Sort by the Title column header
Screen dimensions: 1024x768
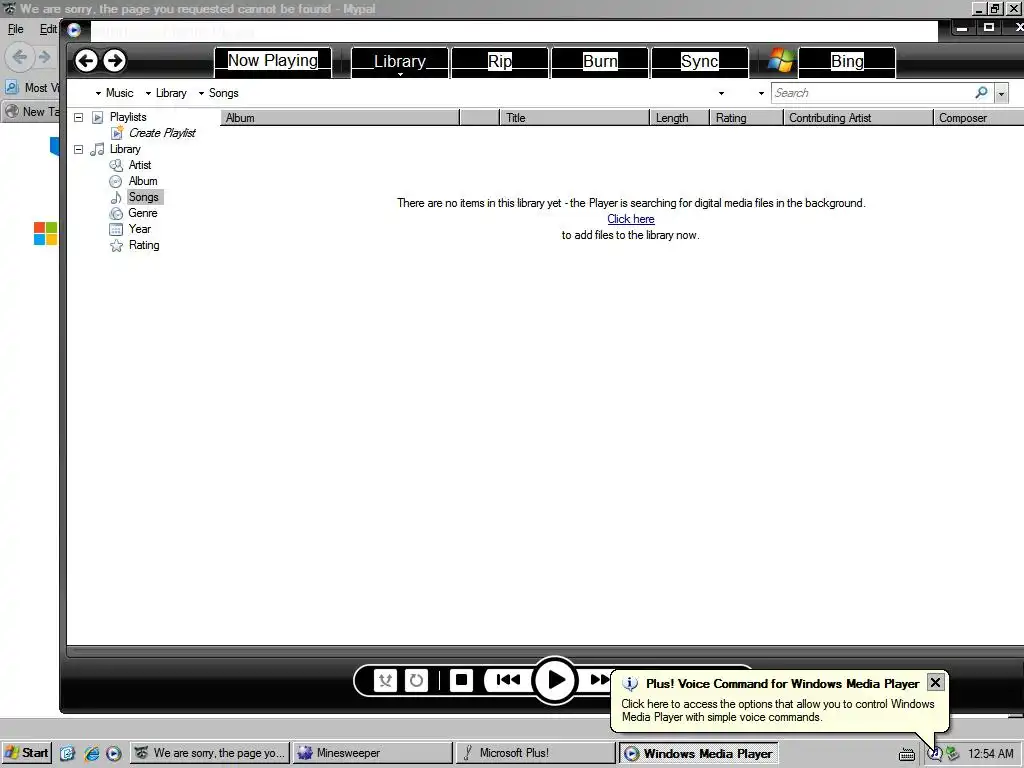575,118
